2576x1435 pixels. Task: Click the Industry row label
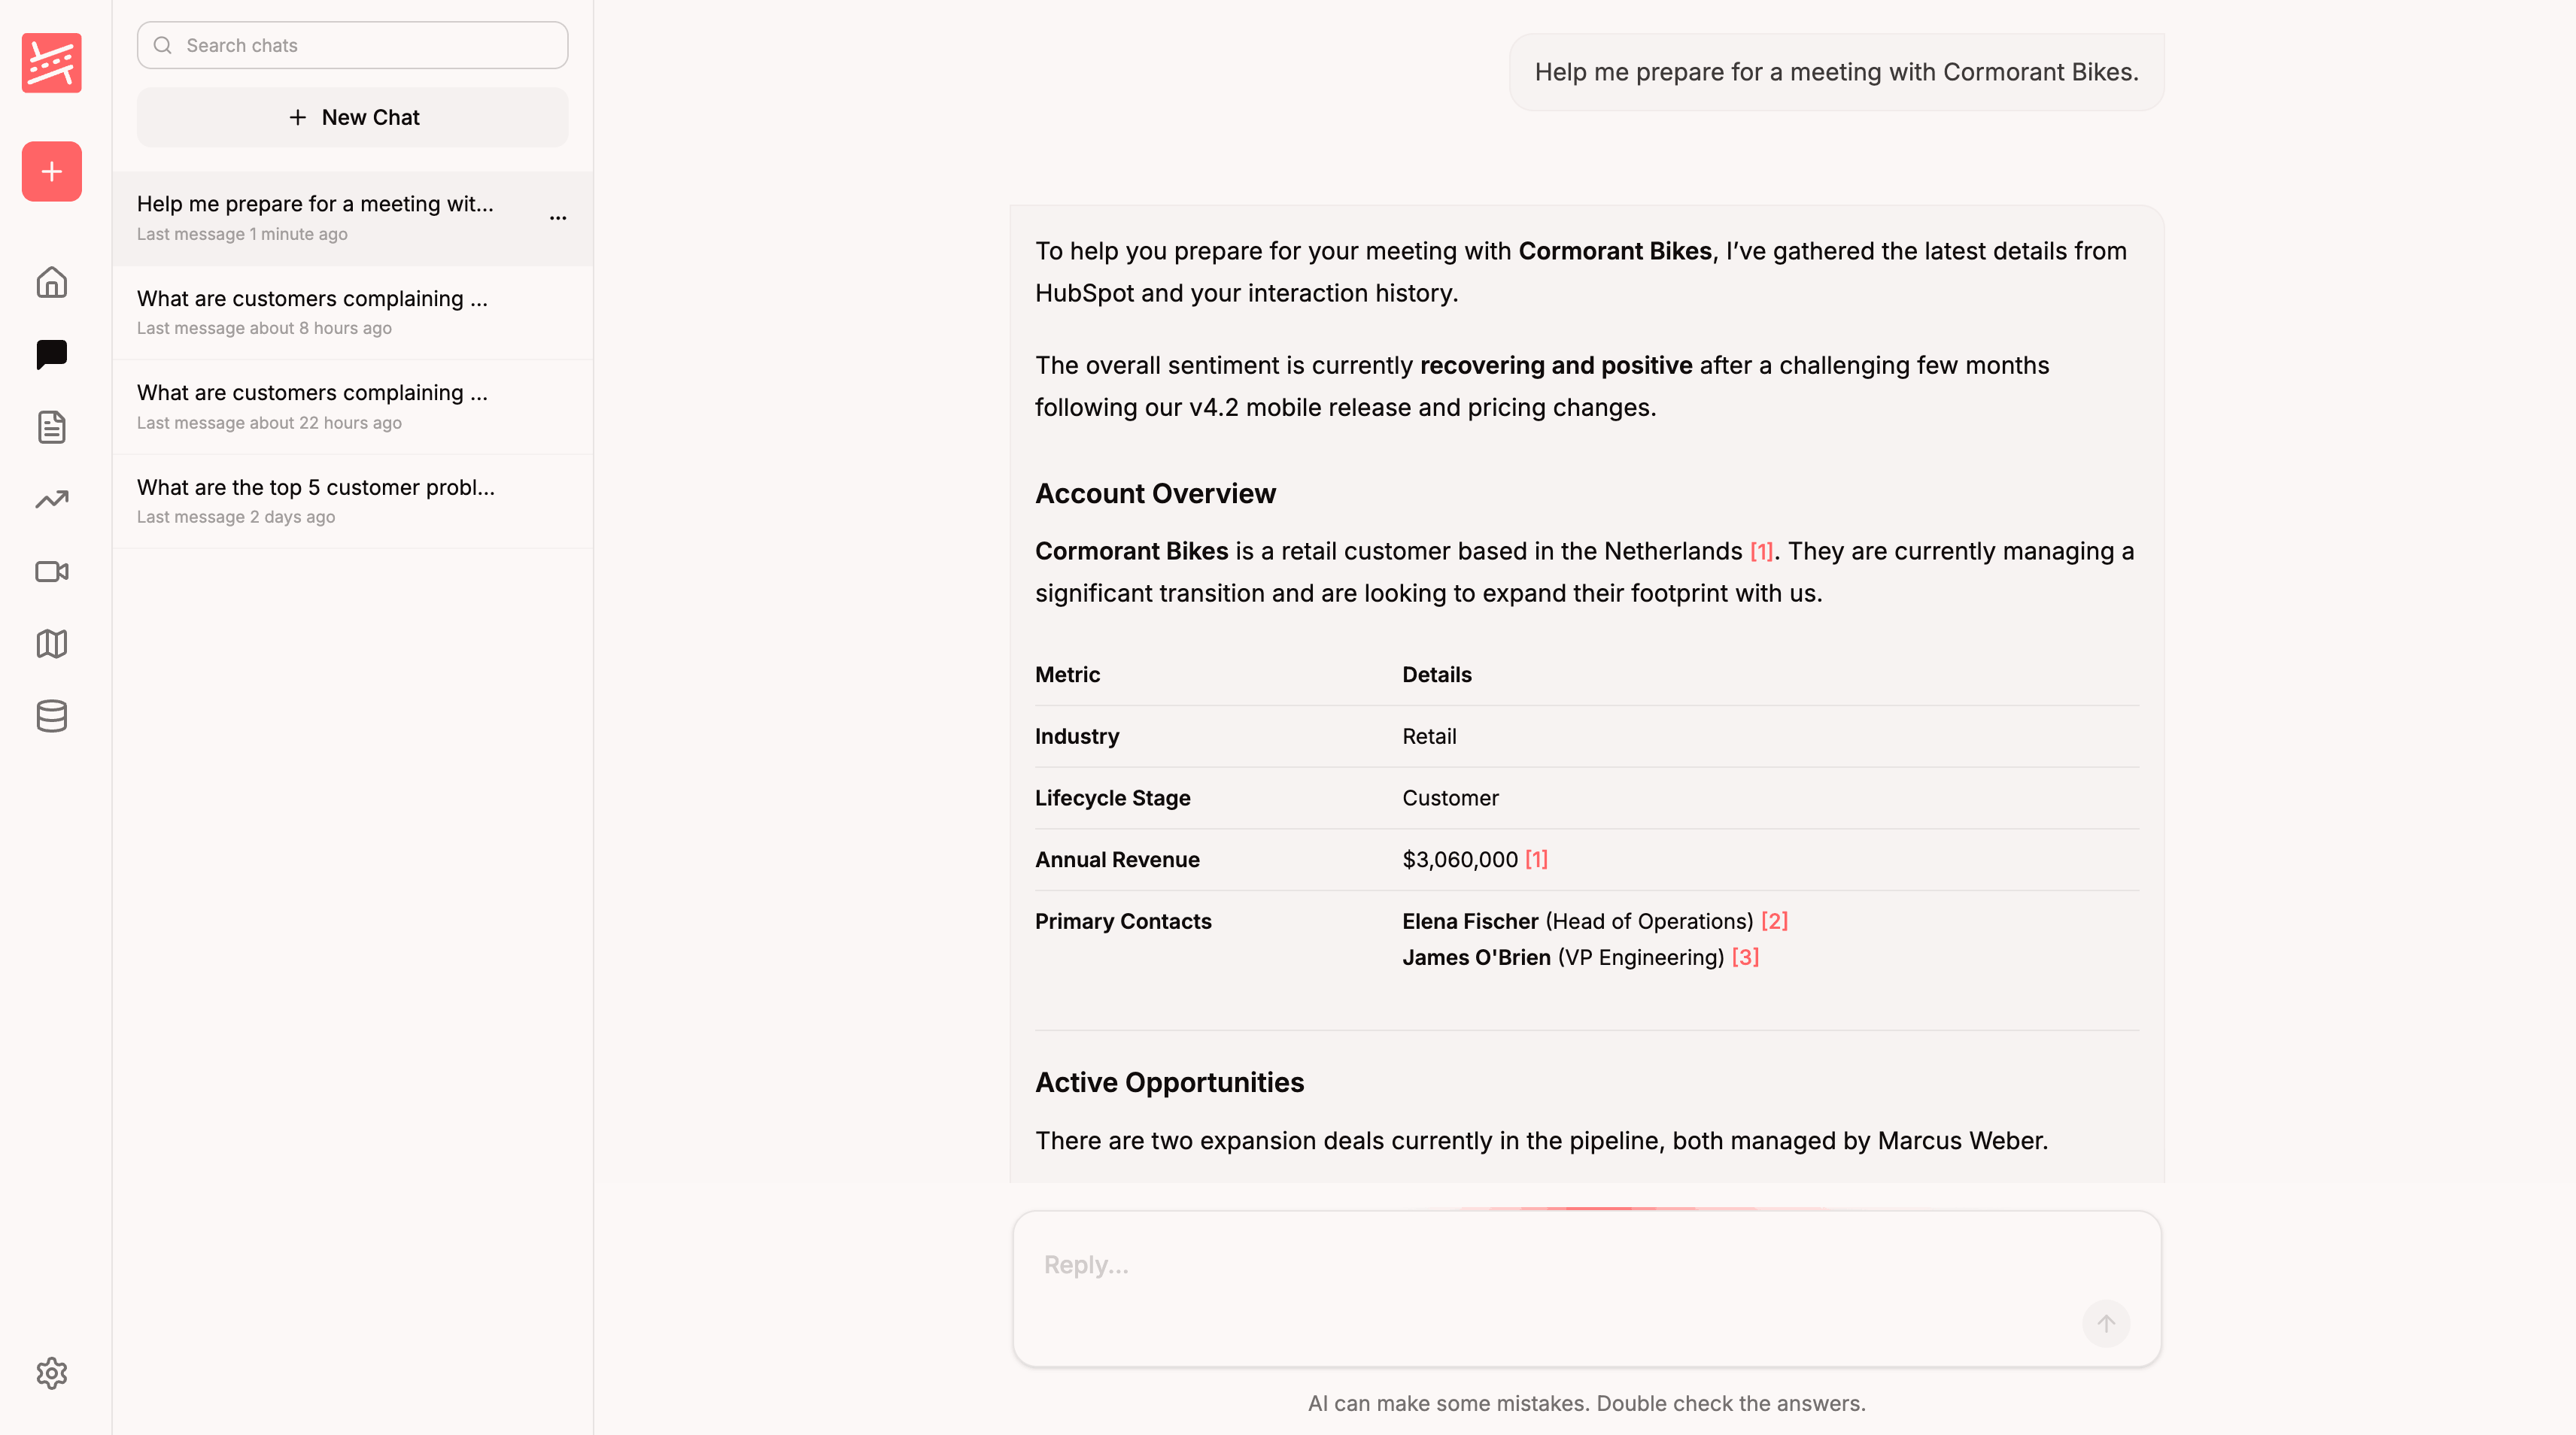(x=1077, y=736)
